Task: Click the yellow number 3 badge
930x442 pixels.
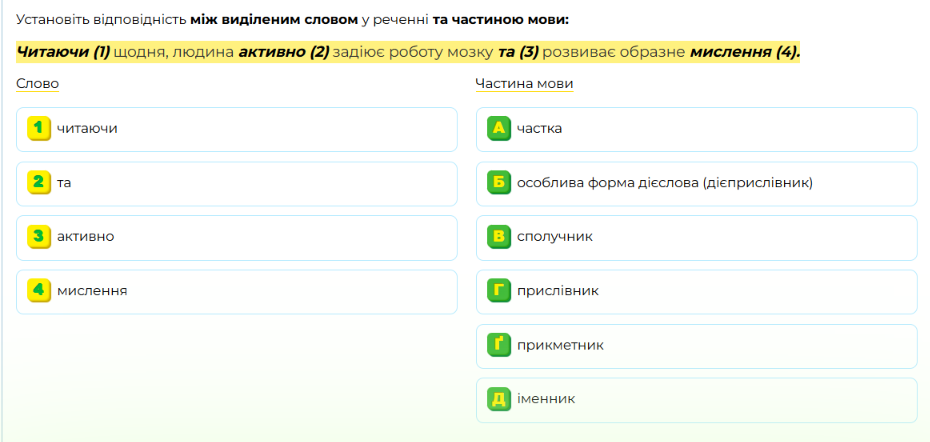Action: pyautogui.click(x=39, y=237)
